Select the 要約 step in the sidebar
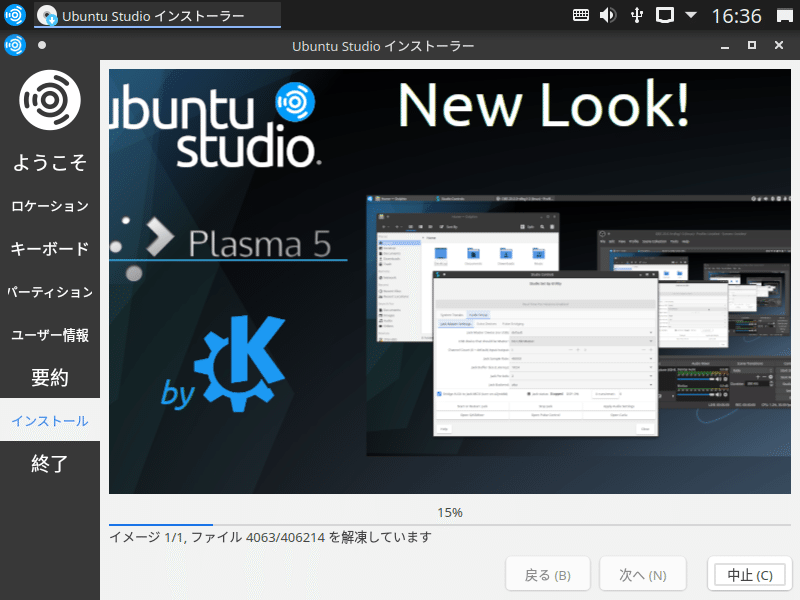The width and height of the screenshot is (800, 600). click(50, 378)
